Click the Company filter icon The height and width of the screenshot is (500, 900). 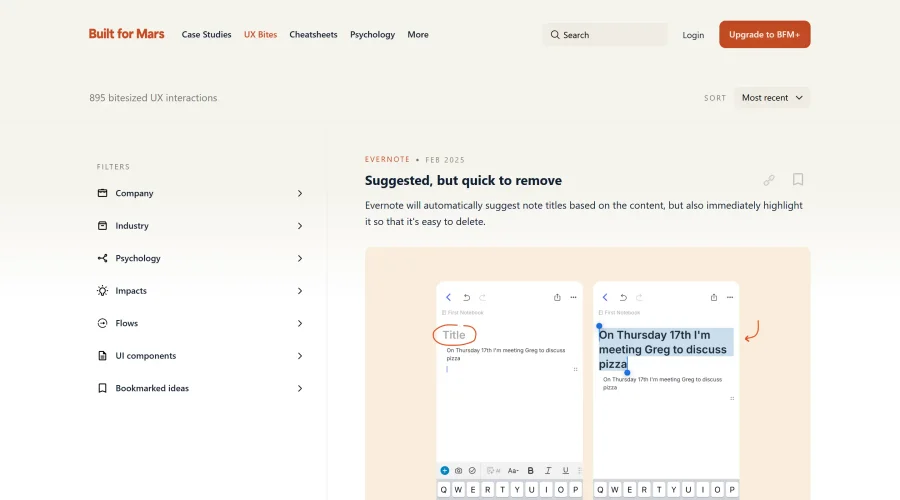click(102, 193)
